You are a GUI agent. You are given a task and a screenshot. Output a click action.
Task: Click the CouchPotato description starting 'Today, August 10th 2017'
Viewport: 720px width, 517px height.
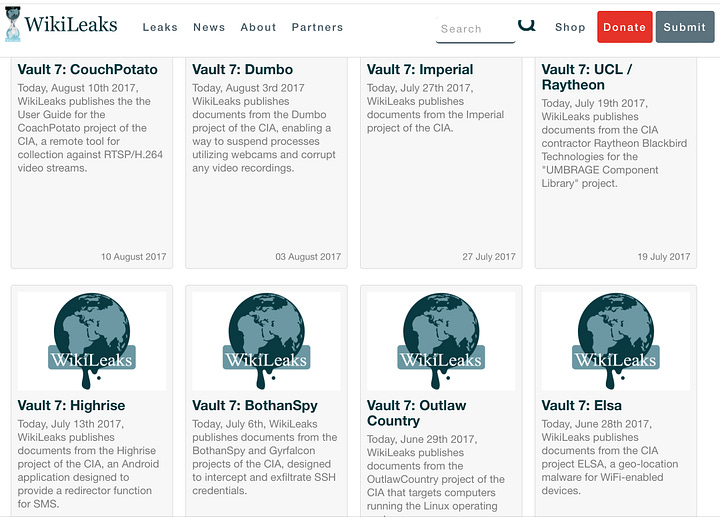click(90, 128)
